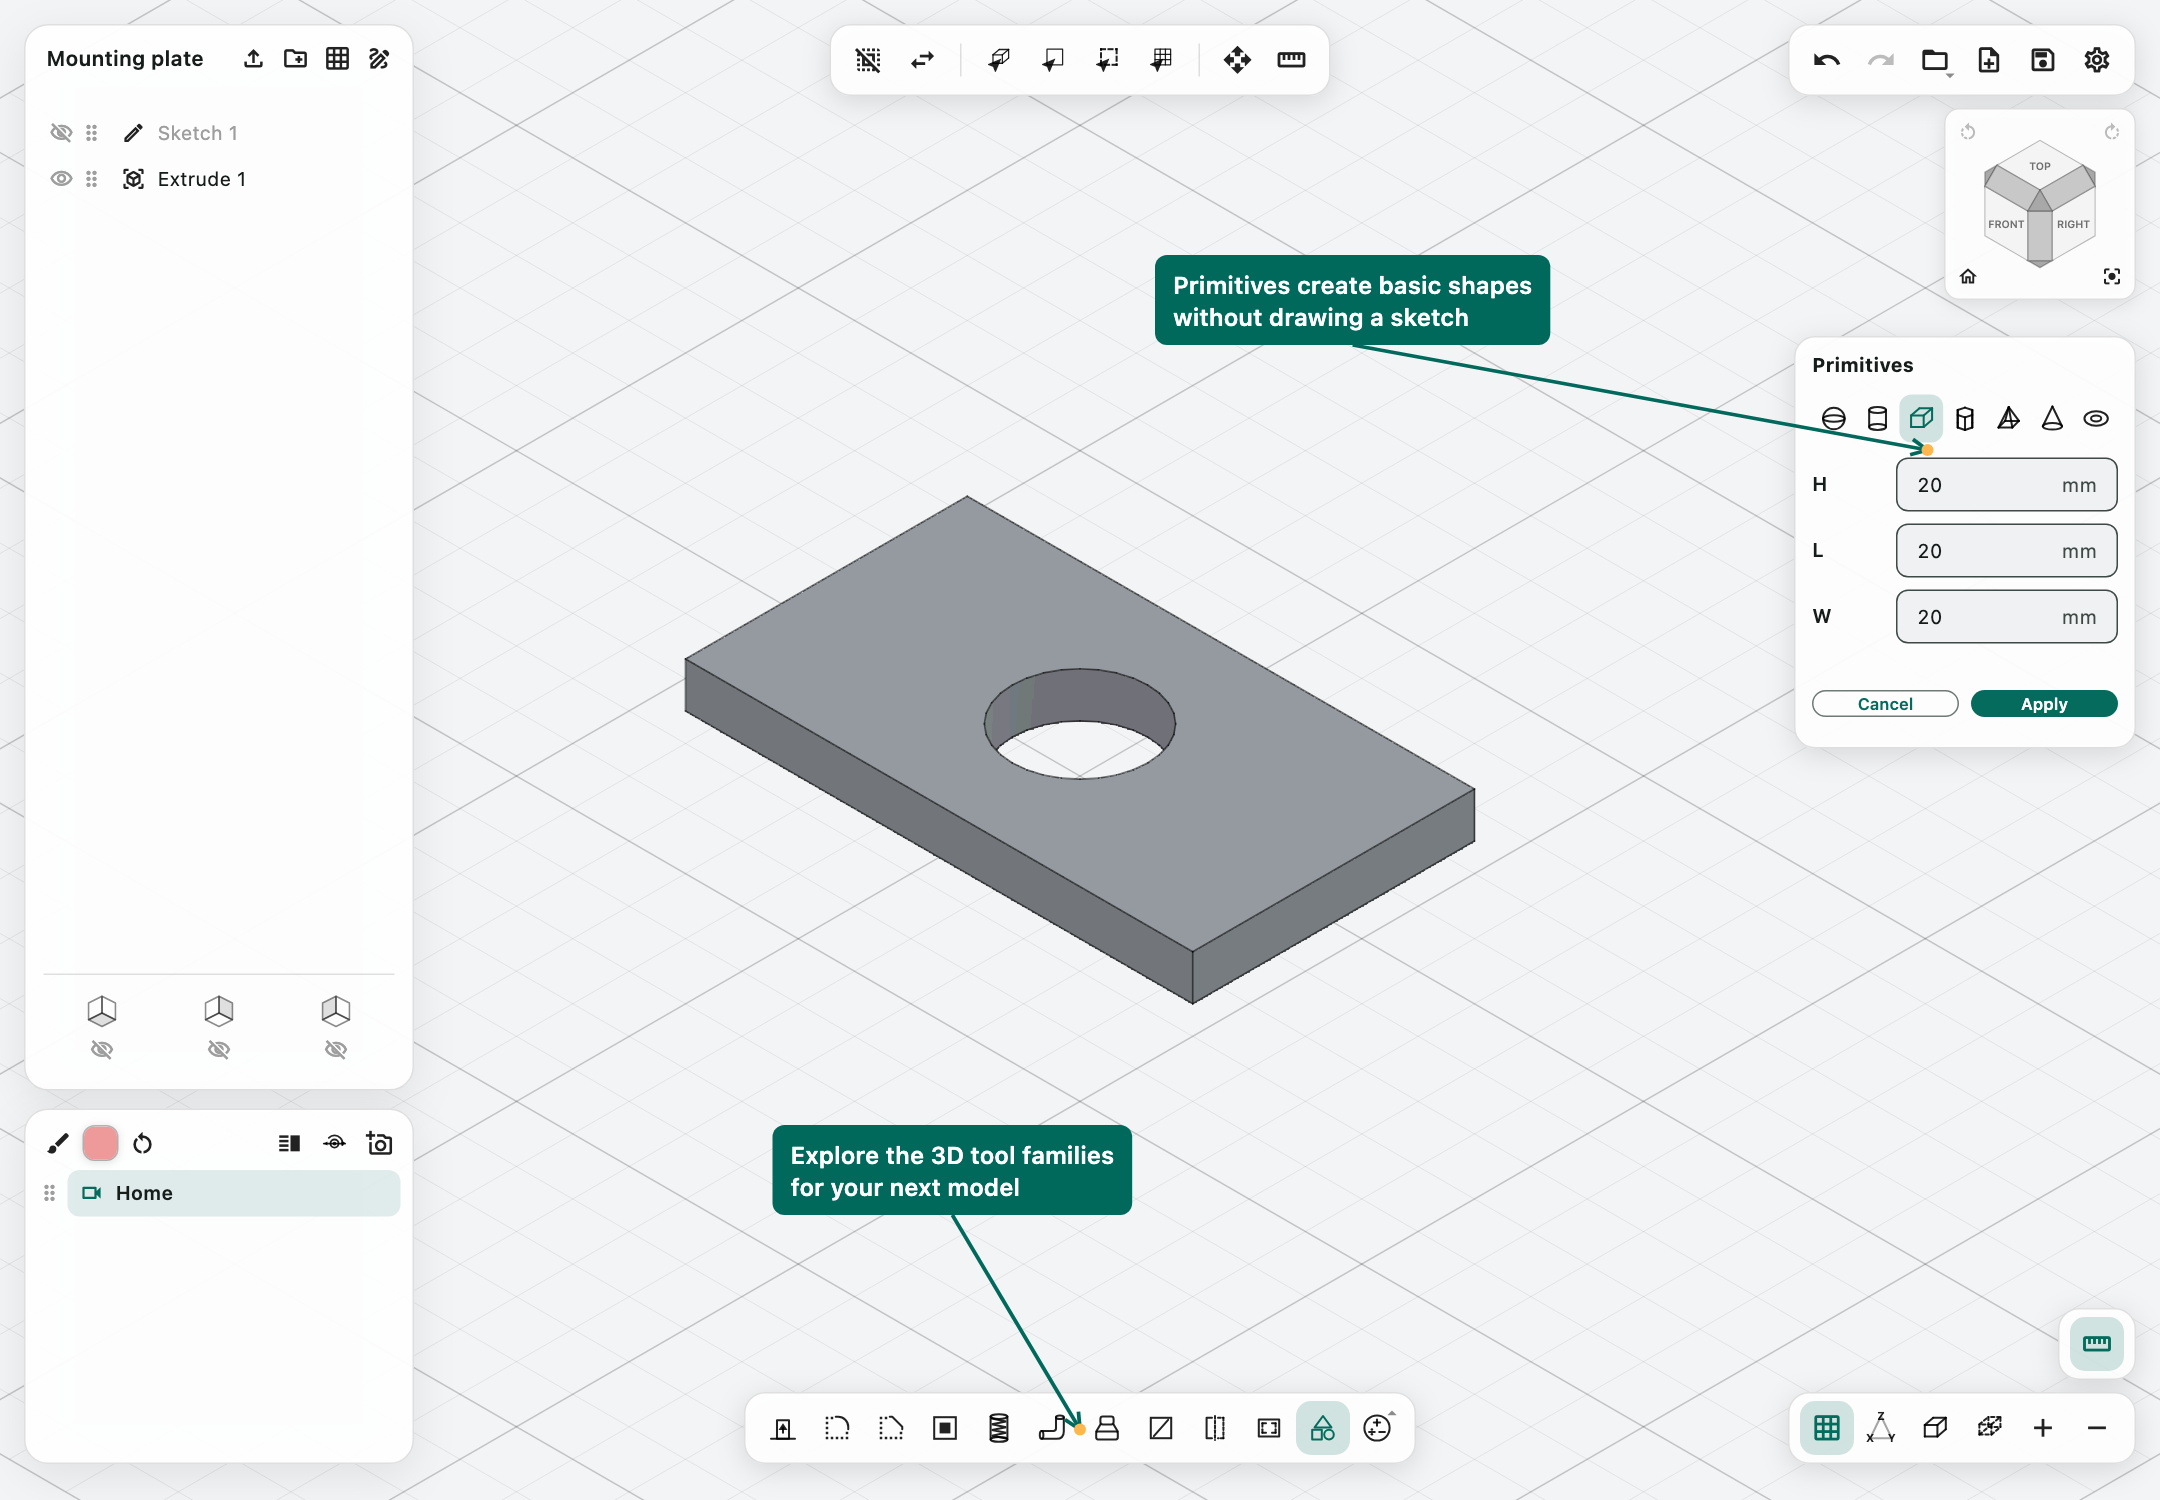
Task: Choose the hexagonal Prism primitive
Action: pyautogui.click(x=1965, y=418)
